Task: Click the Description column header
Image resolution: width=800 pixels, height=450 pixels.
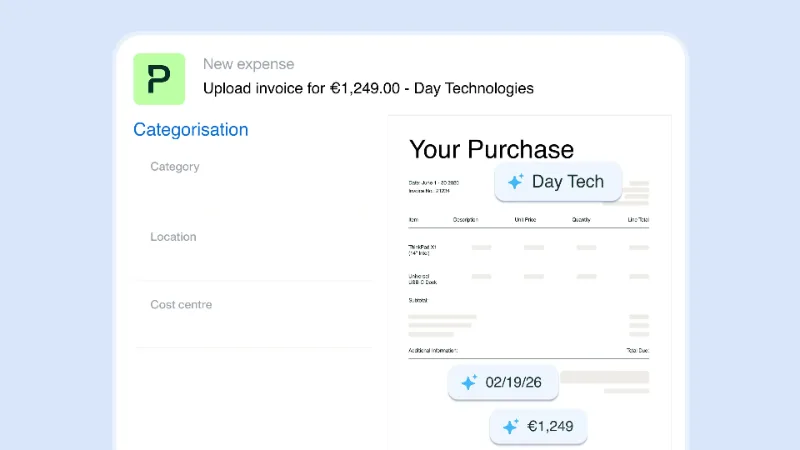Action: click(465, 220)
